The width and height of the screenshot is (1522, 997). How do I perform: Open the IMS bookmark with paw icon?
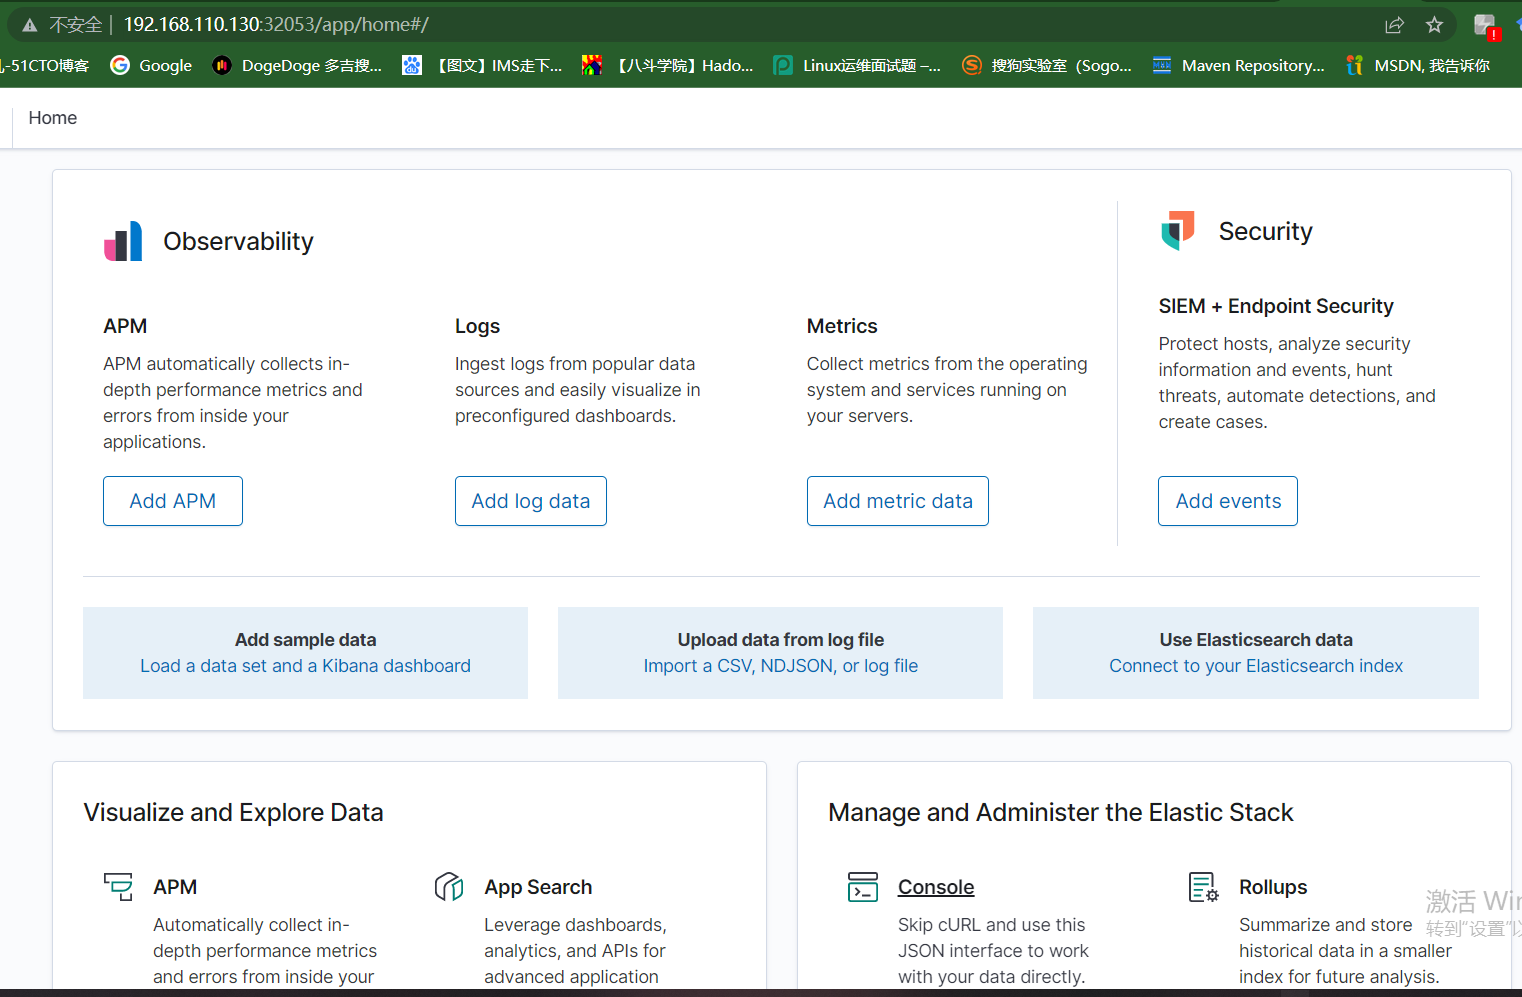pyautogui.click(x=482, y=65)
